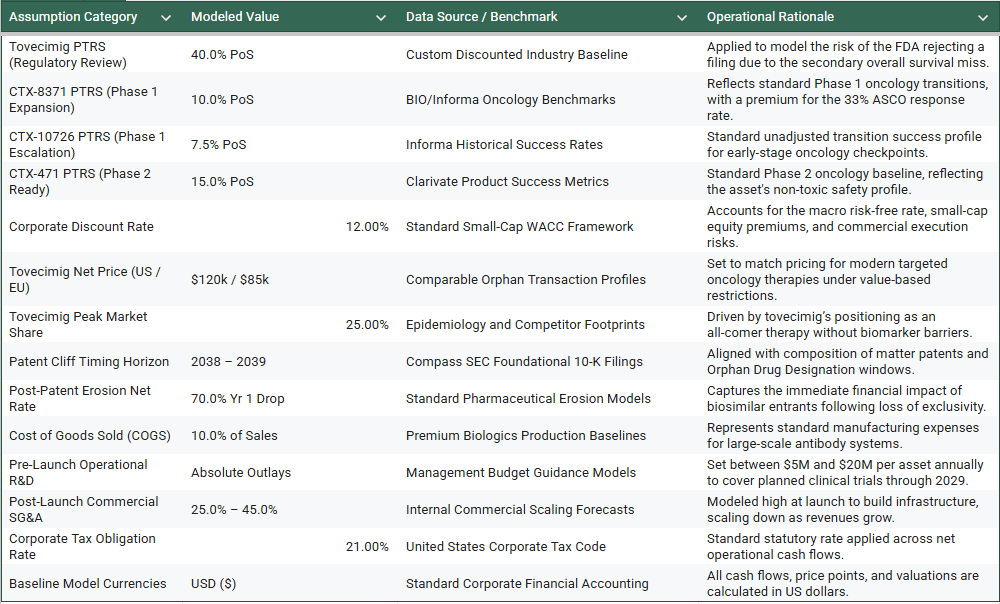The width and height of the screenshot is (1000, 604).
Task: Select the 21.00% tax rate cell
Action: 290,547
